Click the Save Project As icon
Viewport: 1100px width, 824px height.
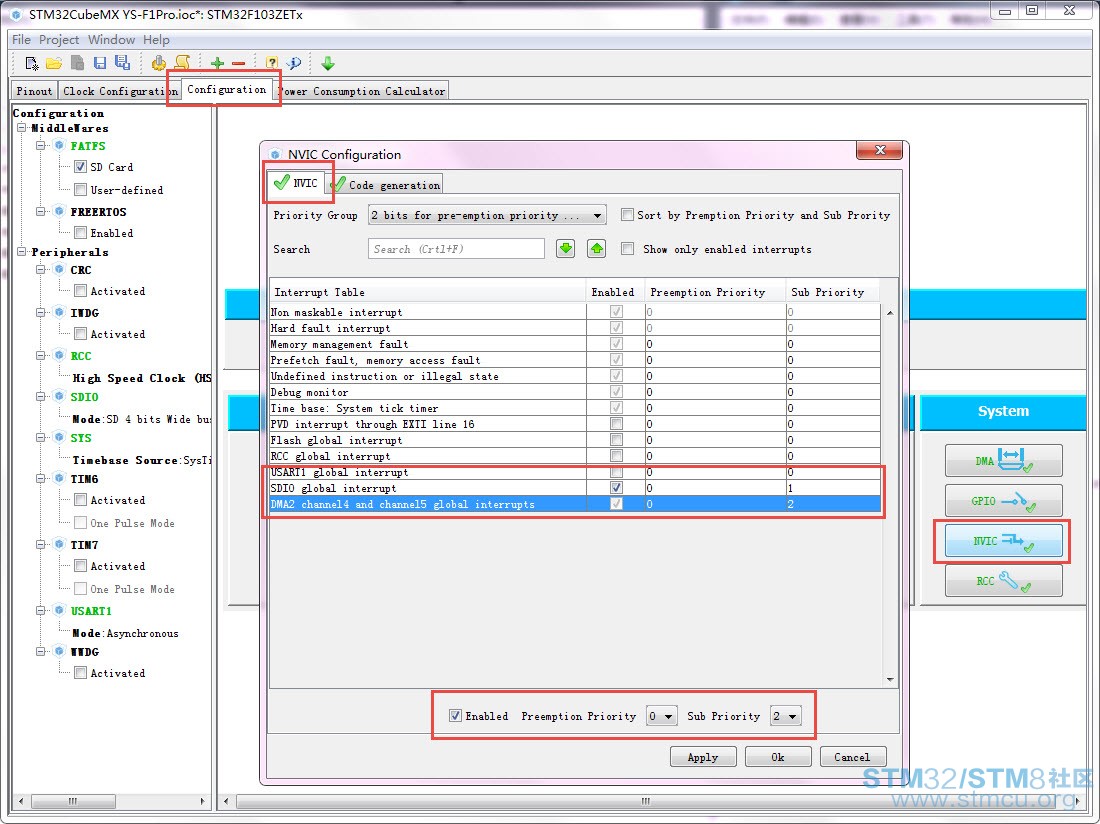123,63
